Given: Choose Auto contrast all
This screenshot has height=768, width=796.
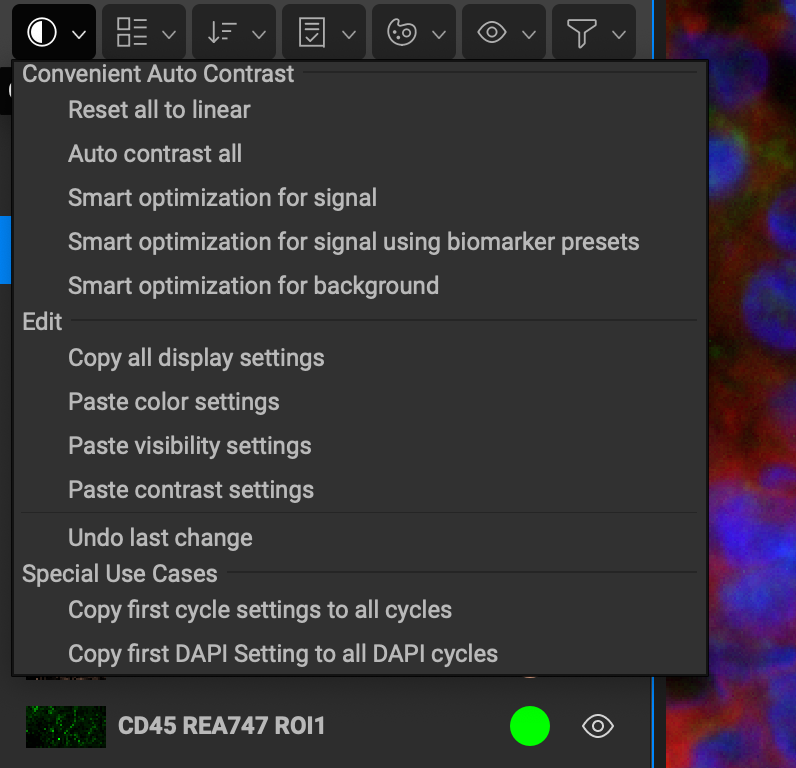Looking at the screenshot, I should (x=360, y=154).
